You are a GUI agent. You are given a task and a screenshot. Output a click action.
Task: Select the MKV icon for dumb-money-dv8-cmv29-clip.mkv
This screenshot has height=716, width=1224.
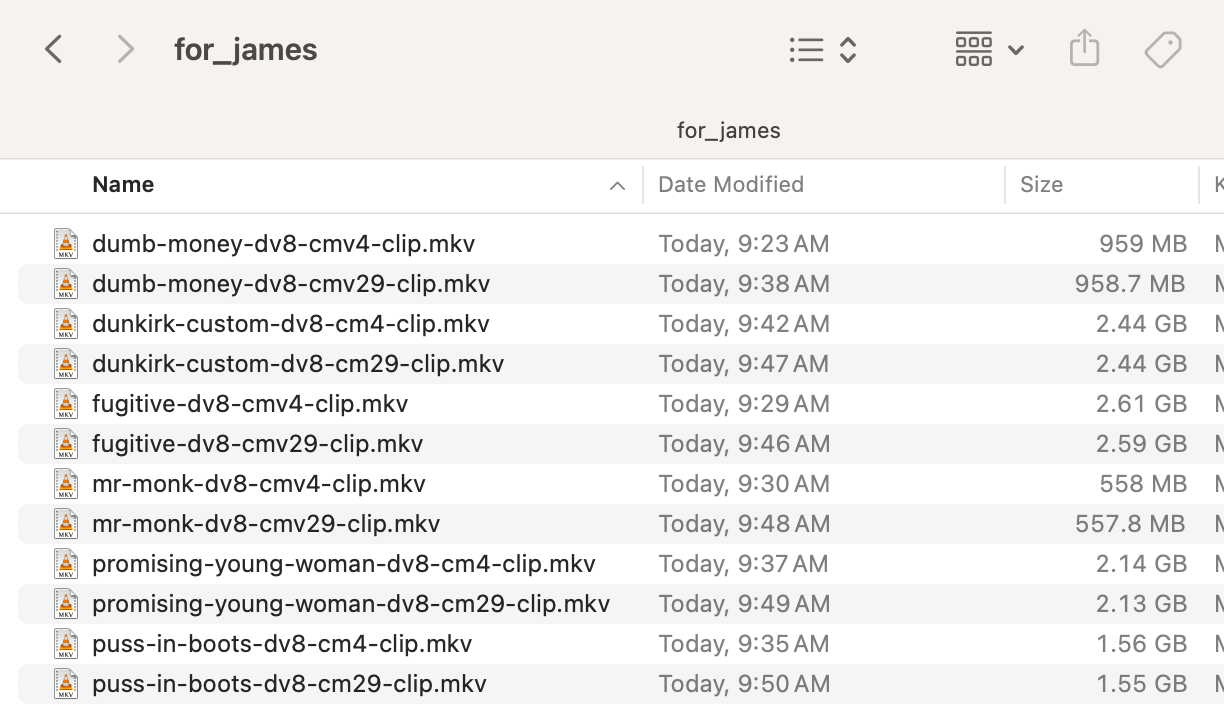tap(66, 283)
